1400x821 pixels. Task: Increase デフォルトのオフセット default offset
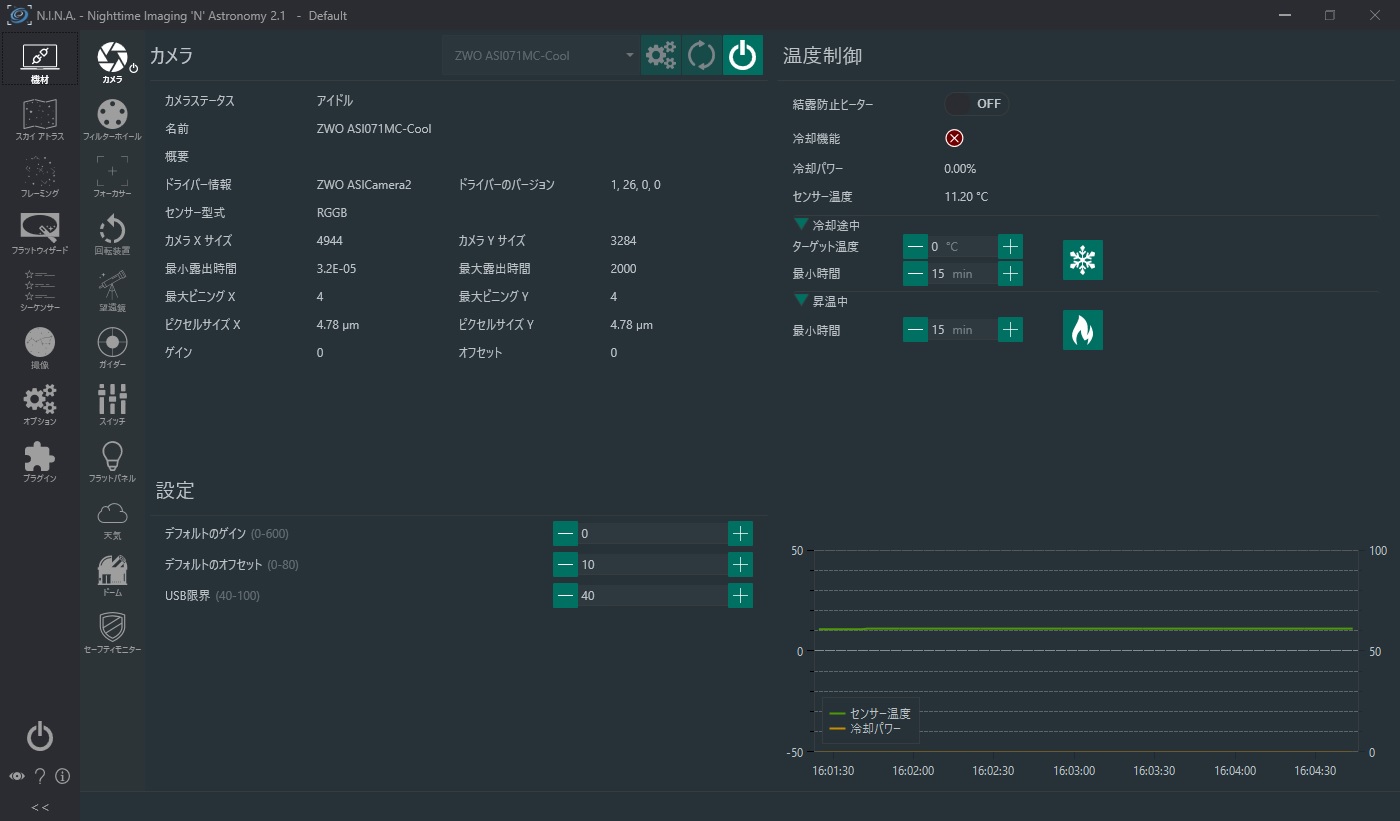[x=740, y=565]
